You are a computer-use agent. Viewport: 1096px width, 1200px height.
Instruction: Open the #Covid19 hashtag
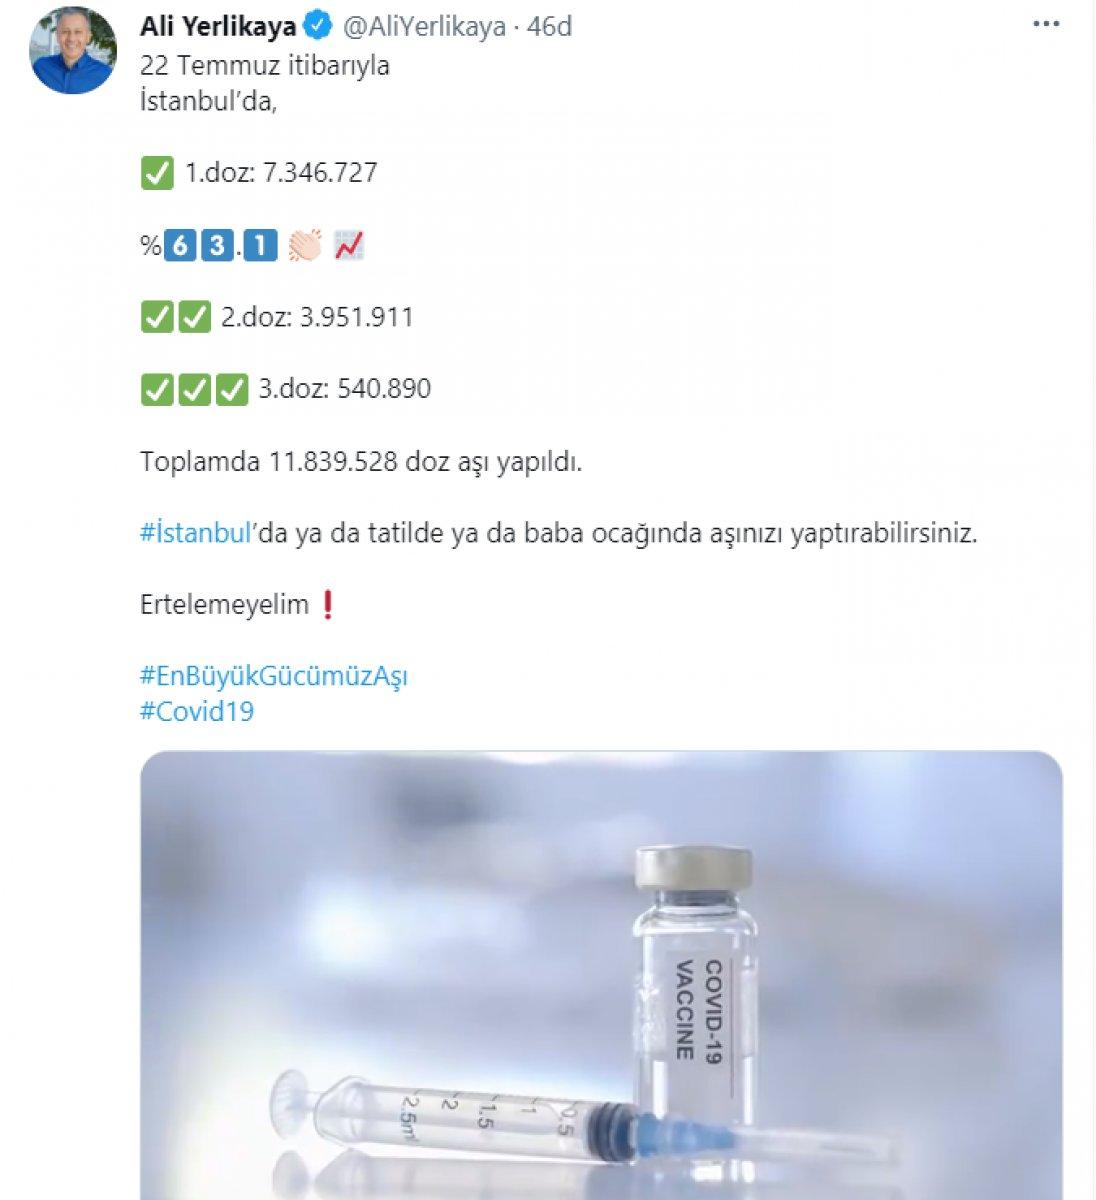(x=197, y=712)
